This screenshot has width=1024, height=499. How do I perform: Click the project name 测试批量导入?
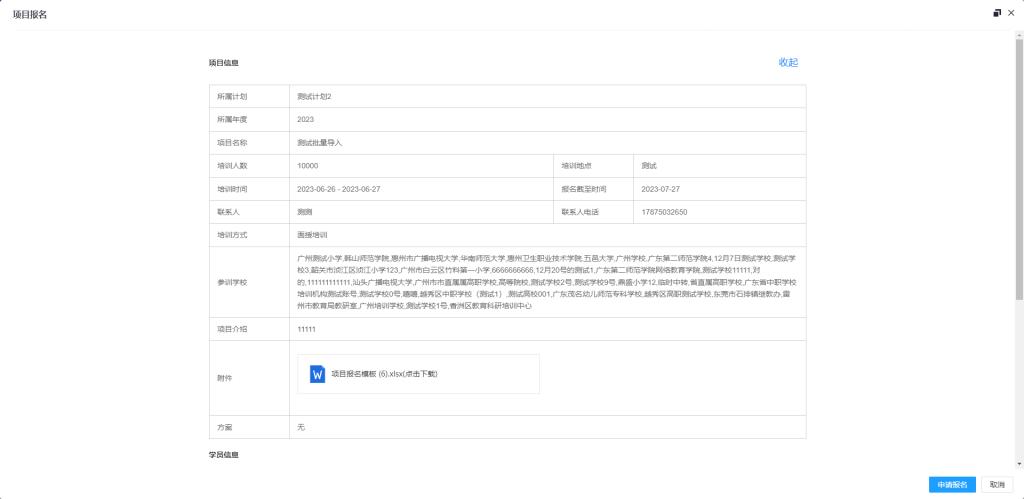319,143
